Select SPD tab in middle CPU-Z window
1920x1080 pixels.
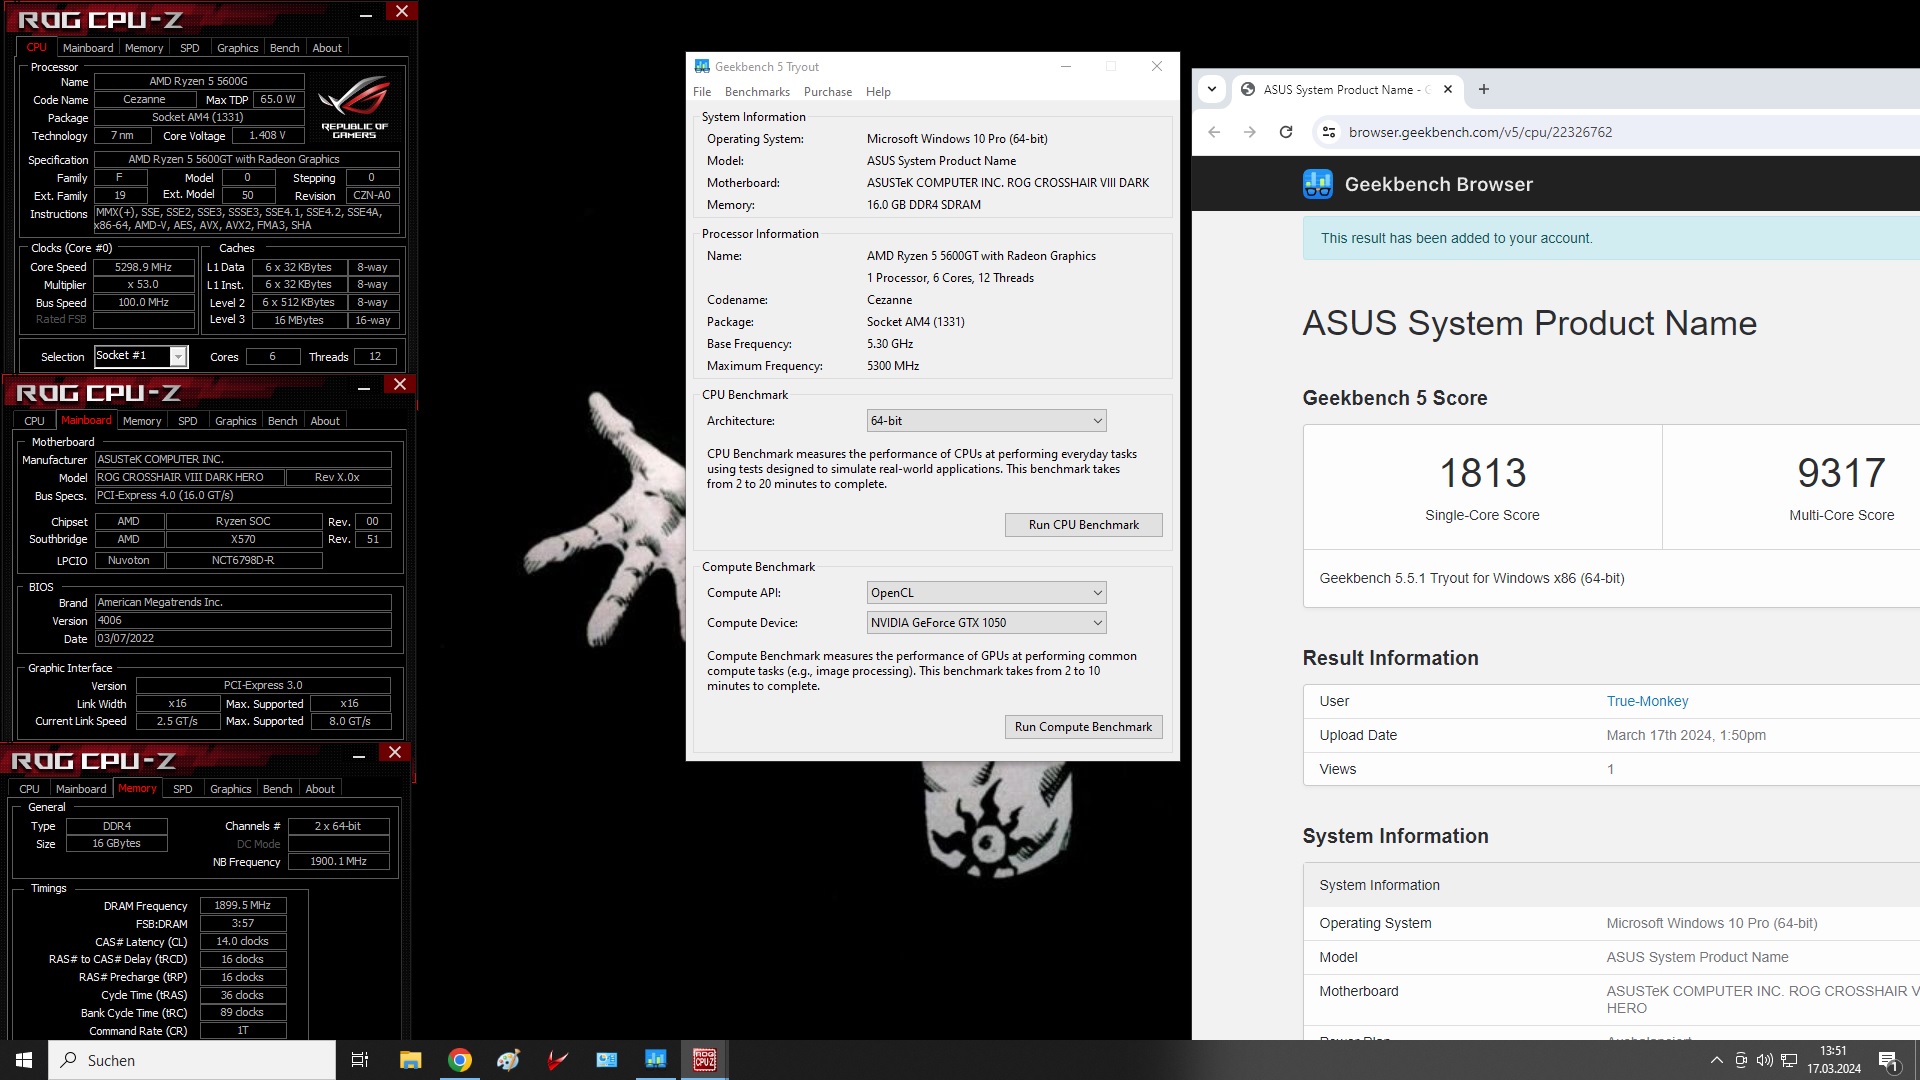coord(187,421)
